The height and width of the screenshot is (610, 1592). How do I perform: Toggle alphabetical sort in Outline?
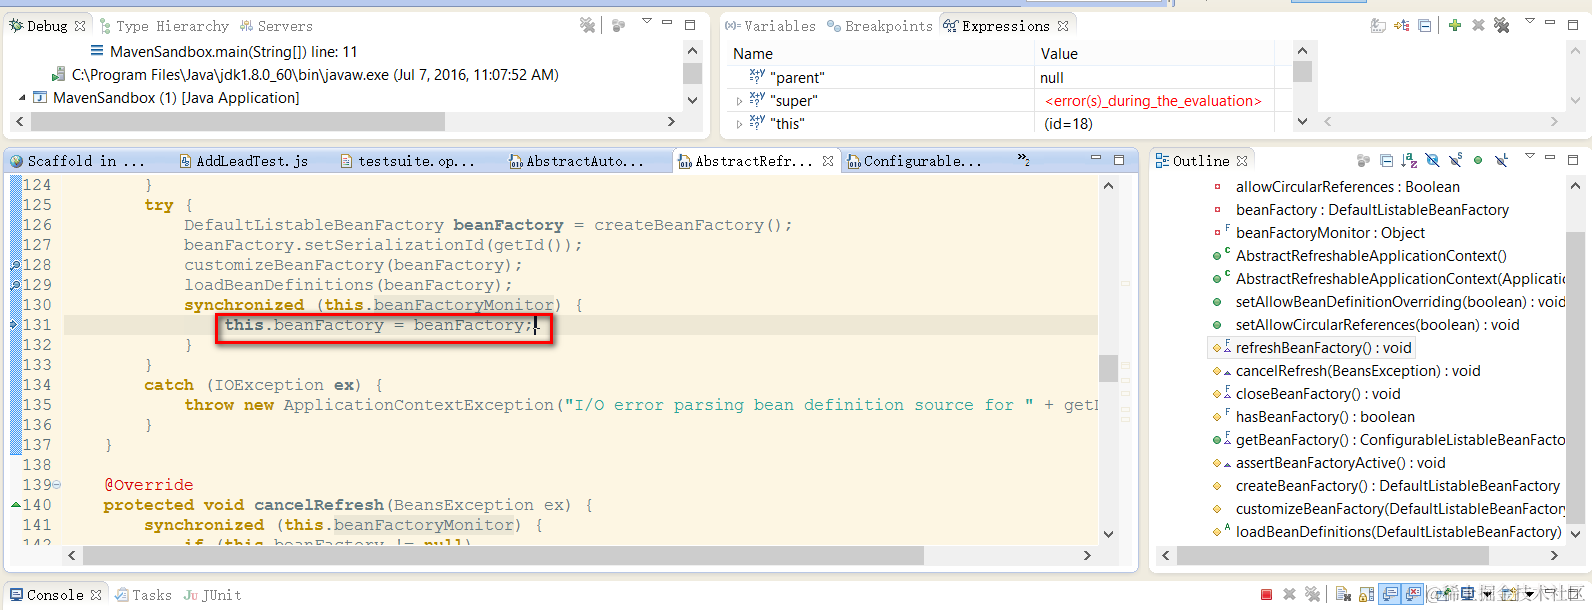pyautogui.click(x=1409, y=160)
